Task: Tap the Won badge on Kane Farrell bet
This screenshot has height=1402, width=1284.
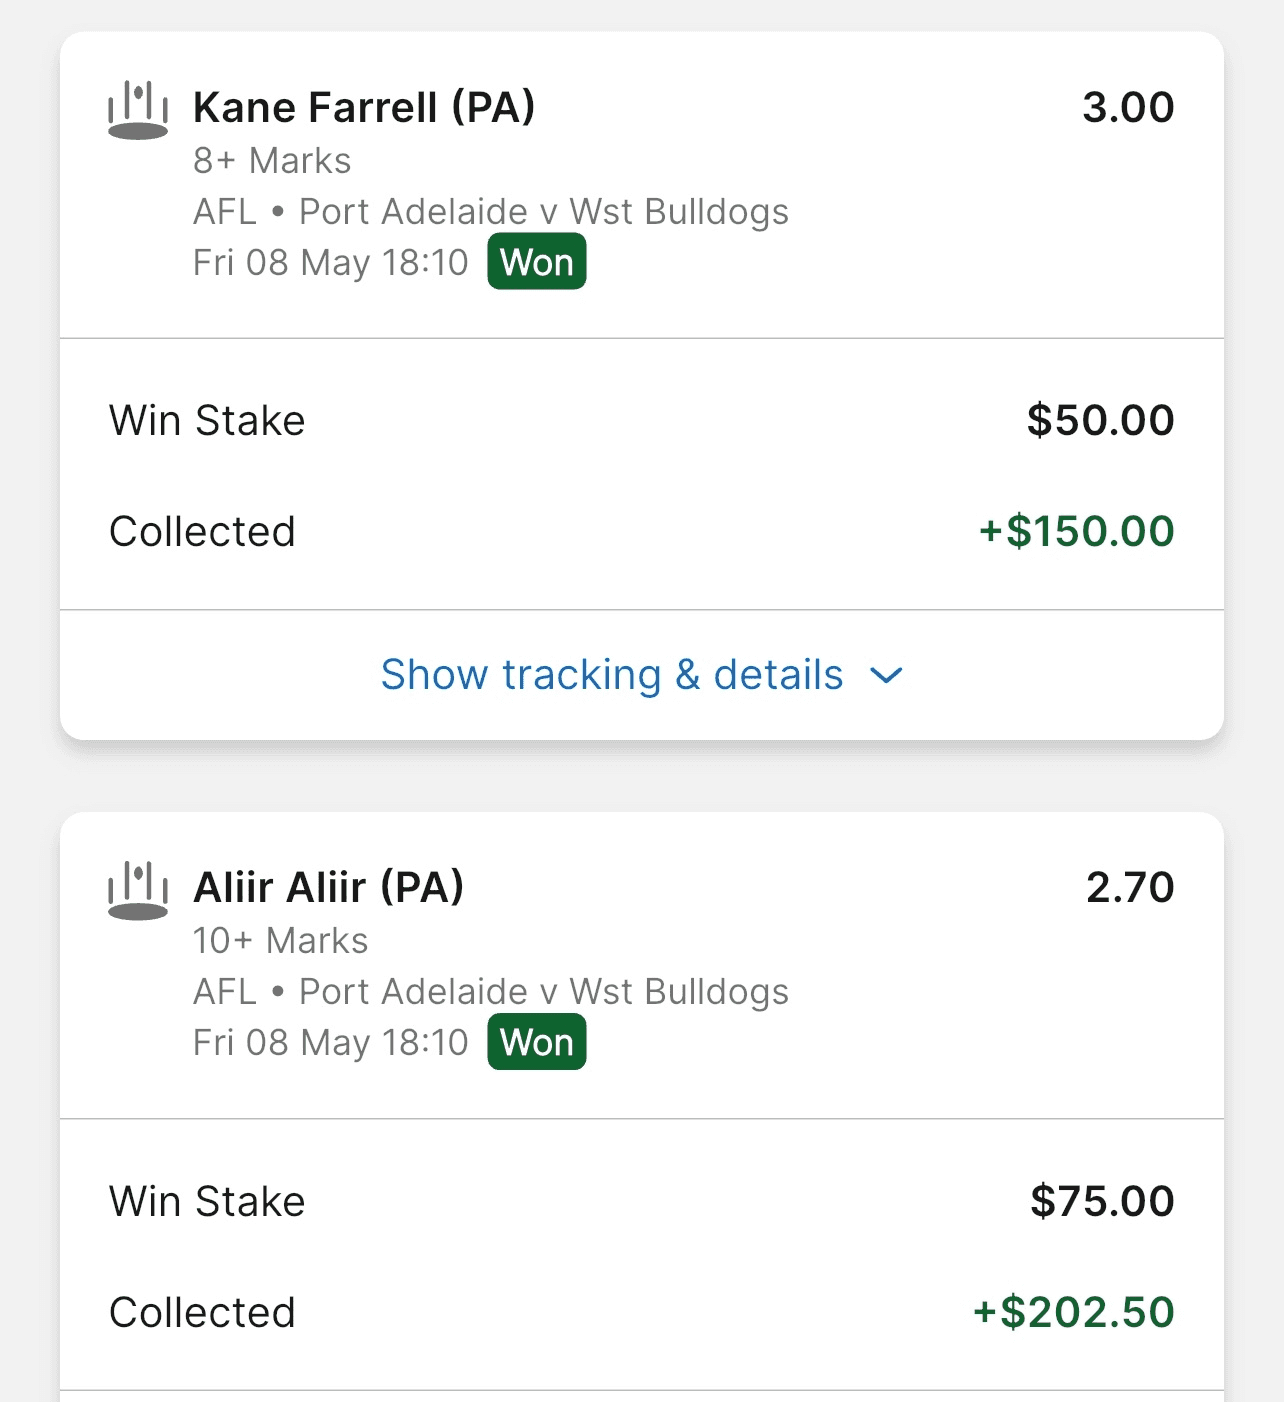Action: click(x=537, y=262)
